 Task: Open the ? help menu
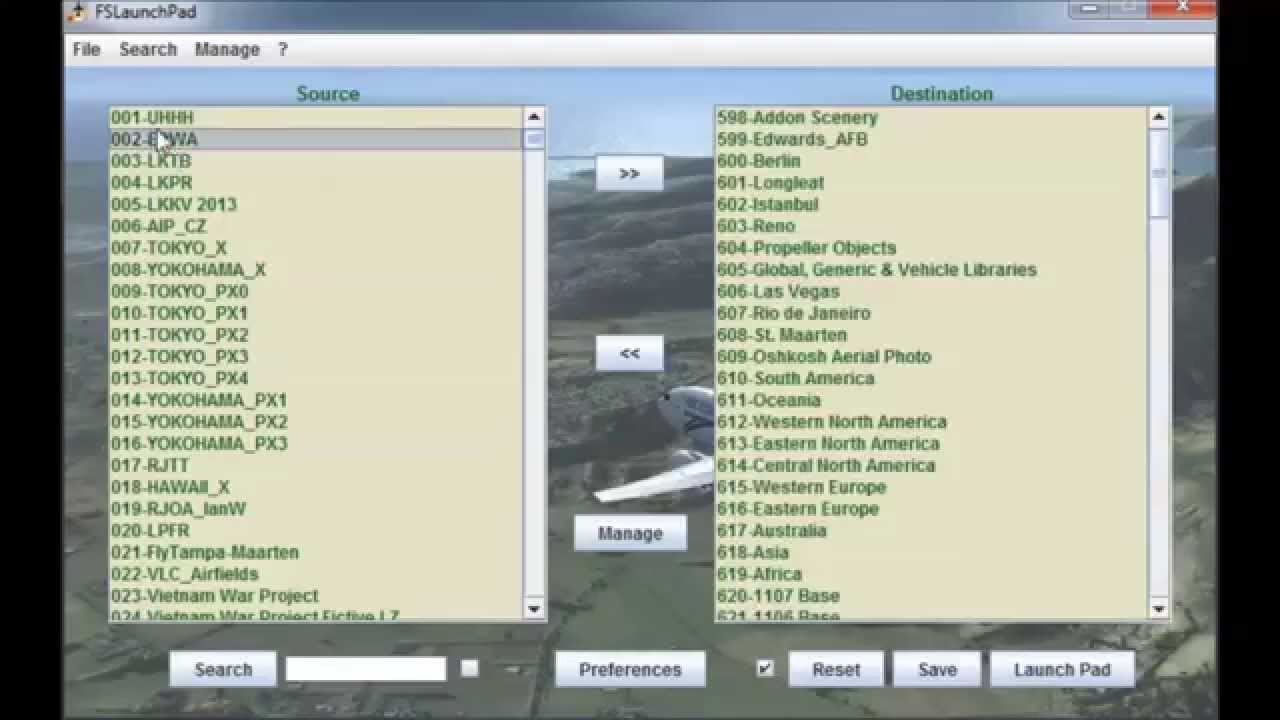pyautogui.click(x=281, y=49)
